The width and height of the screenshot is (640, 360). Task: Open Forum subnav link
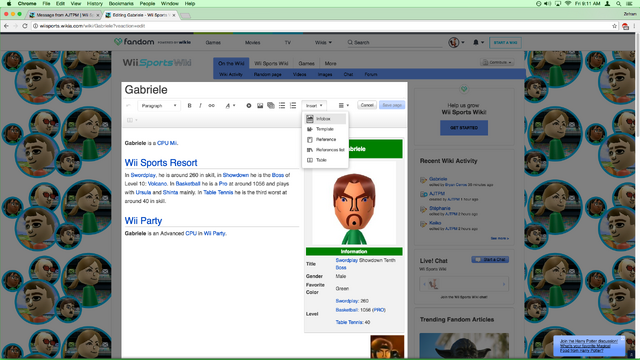click(371, 74)
